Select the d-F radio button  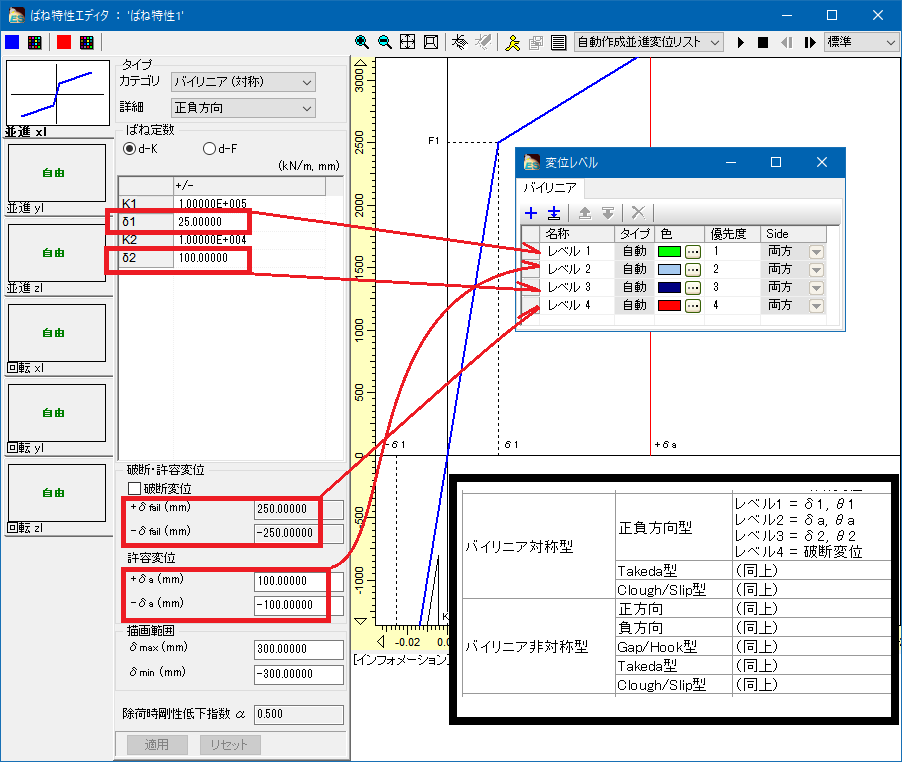209,149
